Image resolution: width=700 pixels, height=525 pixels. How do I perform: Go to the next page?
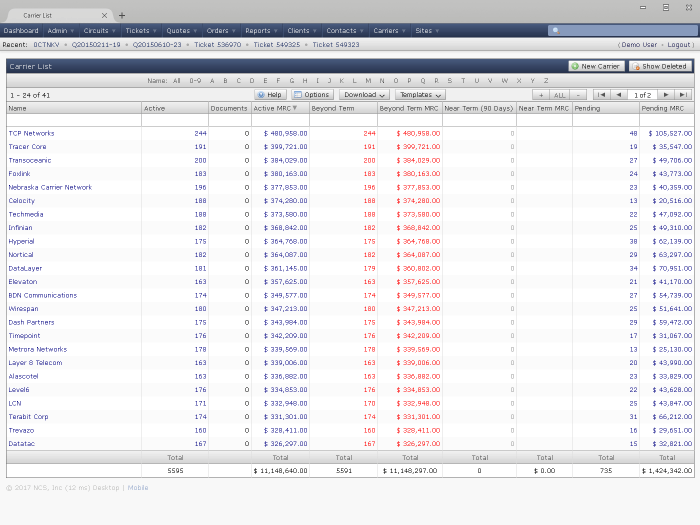point(667,94)
